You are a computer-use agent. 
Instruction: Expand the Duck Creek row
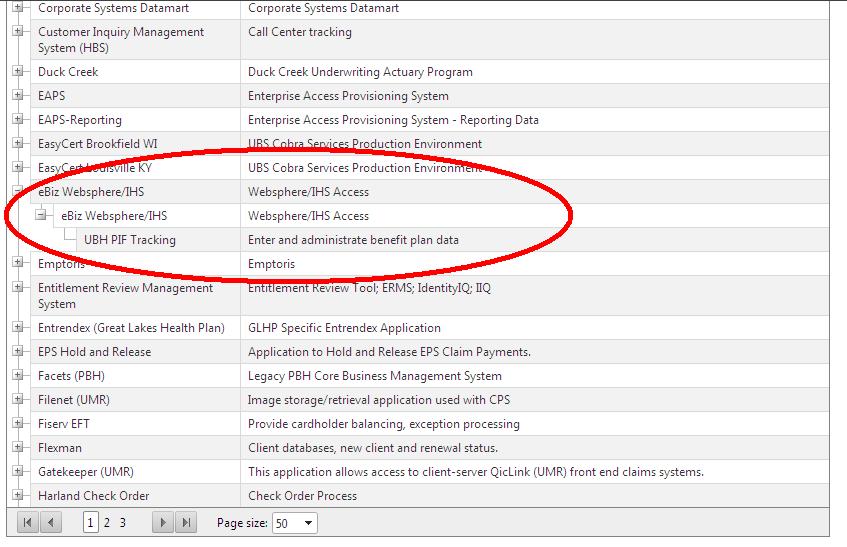pyautogui.click(x=18, y=71)
